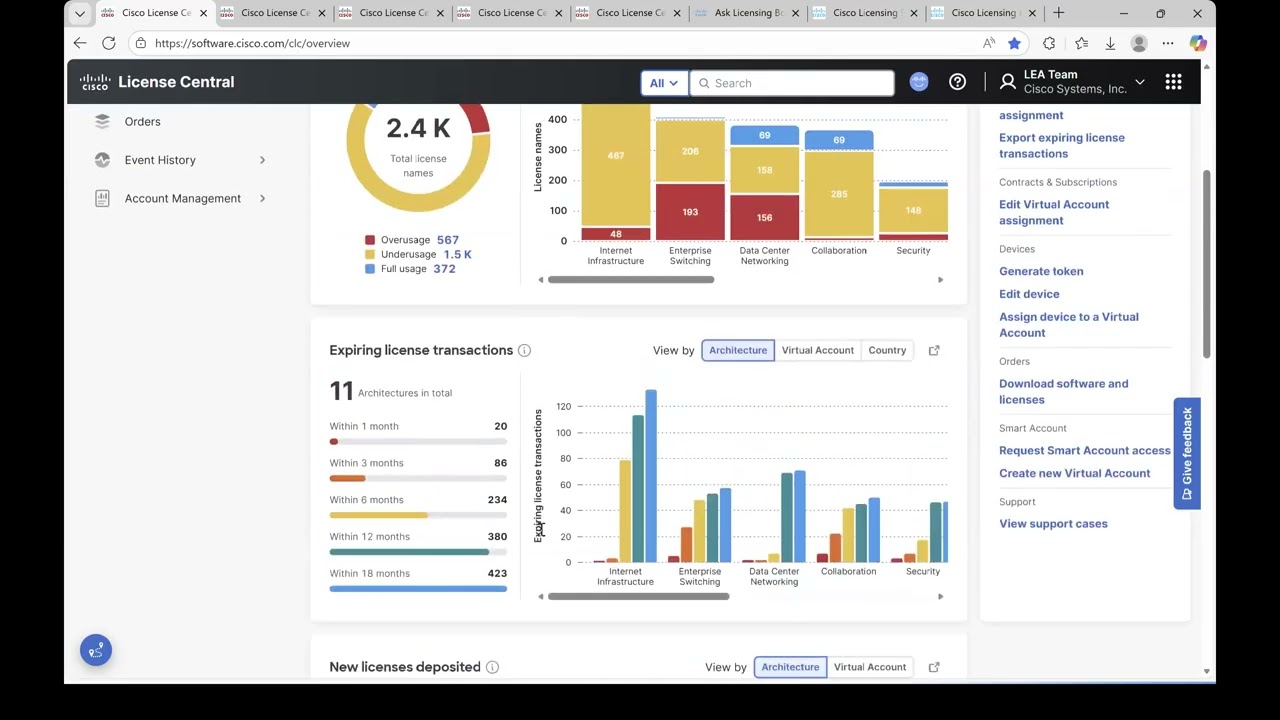Image resolution: width=1280 pixels, height=720 pixels.
Task: View new licenses deposited by Virtual Account
Action: click(870, 667)
